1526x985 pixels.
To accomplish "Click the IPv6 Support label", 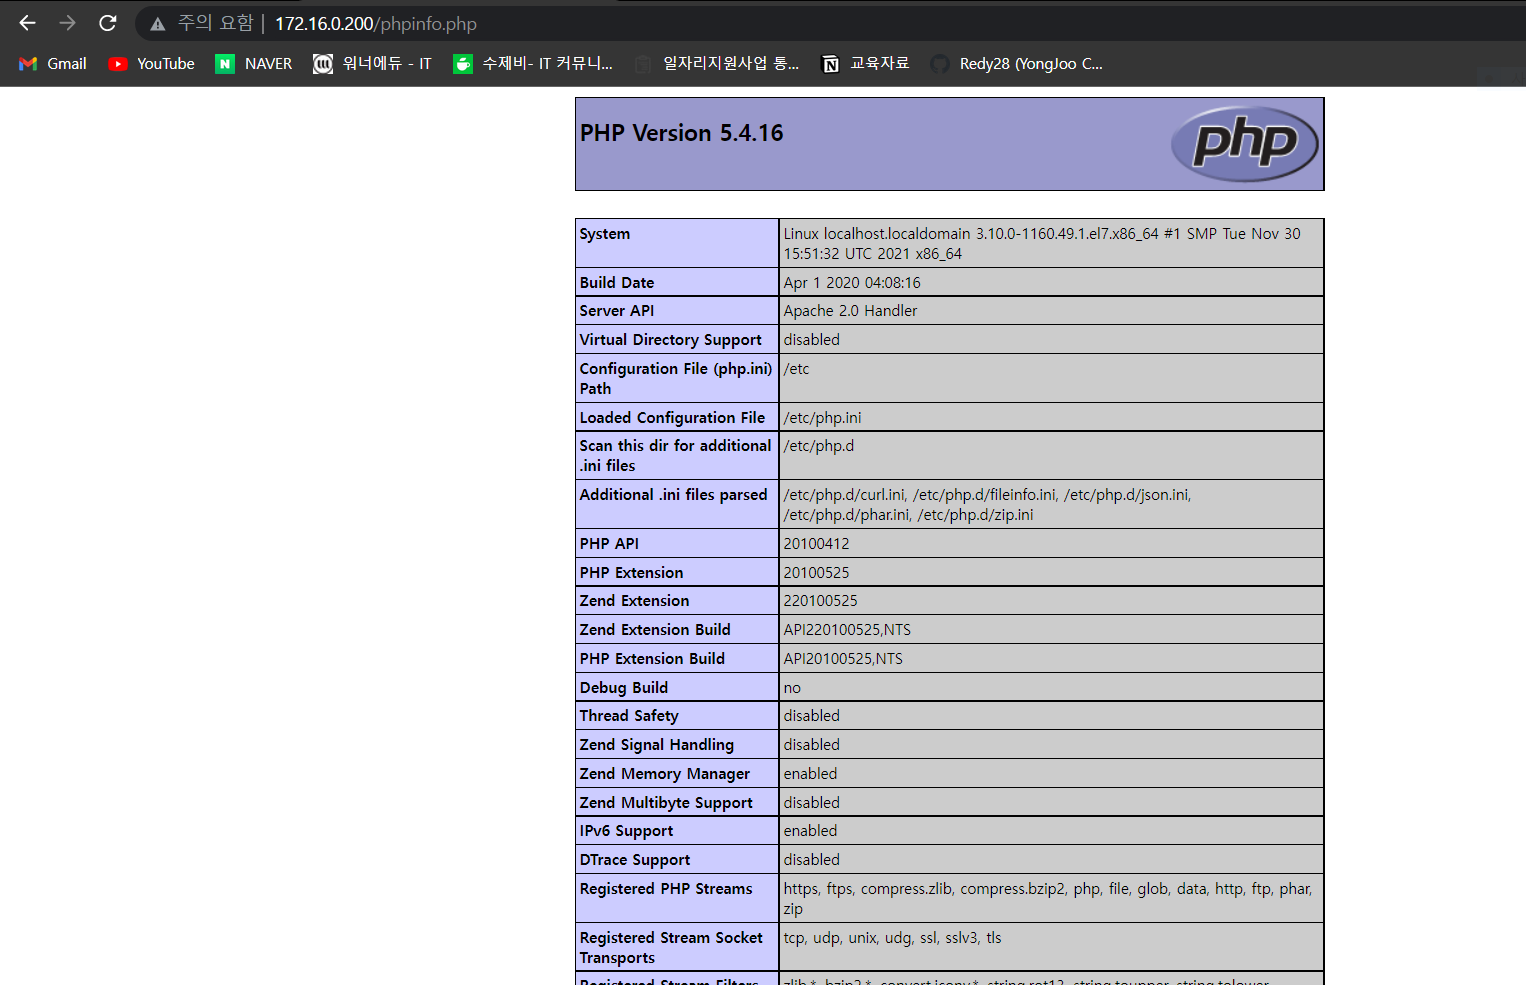I will [627, 831].
